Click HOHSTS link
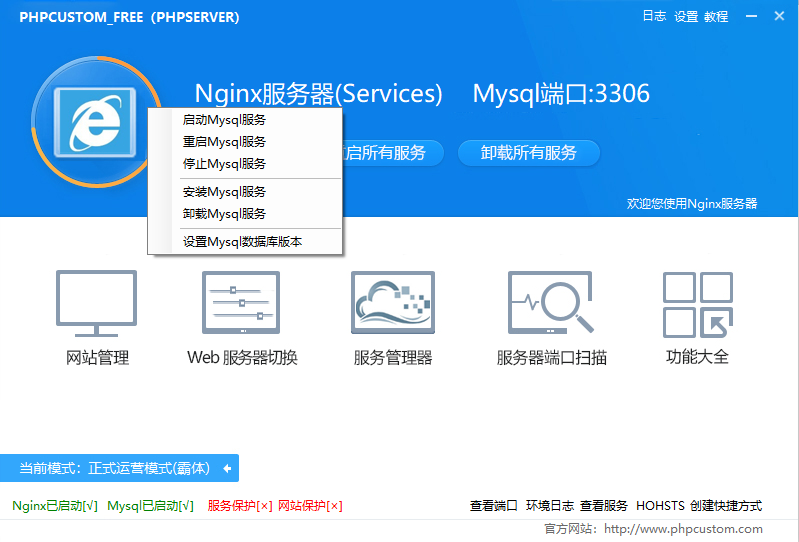The width and height of the screenshot is (799, 542). coord(660,506)
